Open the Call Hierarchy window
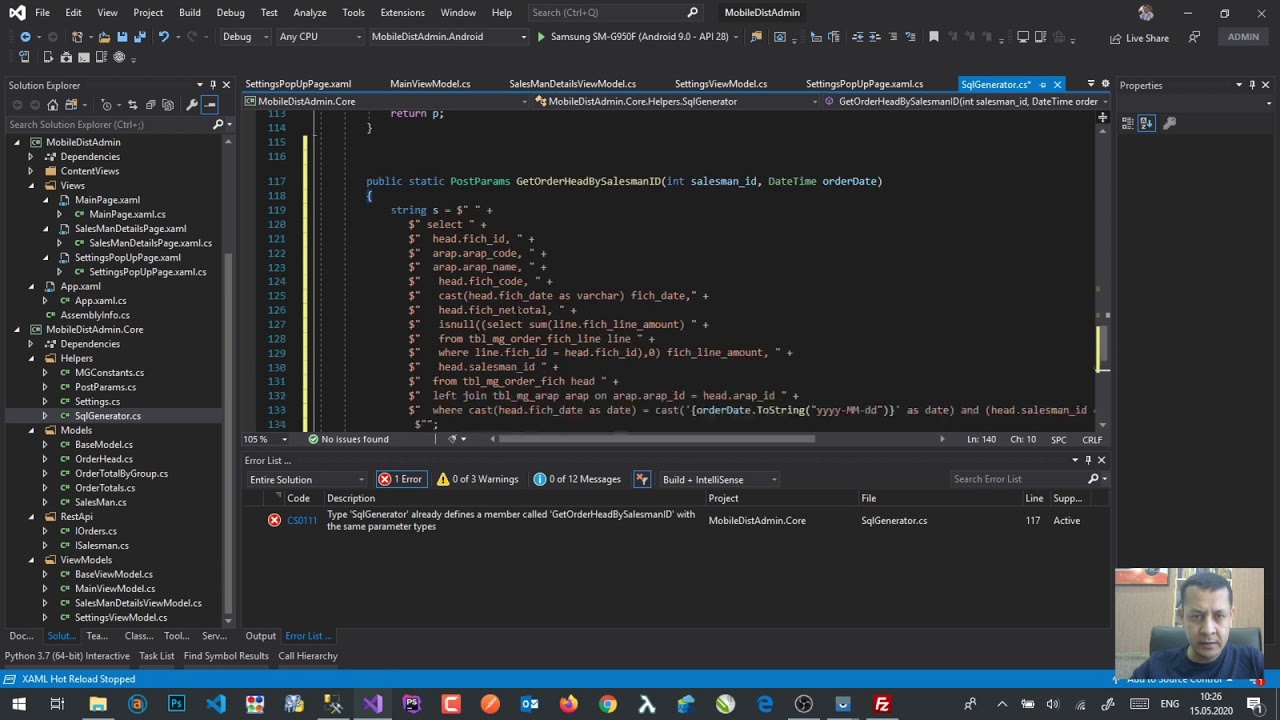This screenshot has height=720, width=1280. pos(308,656)
